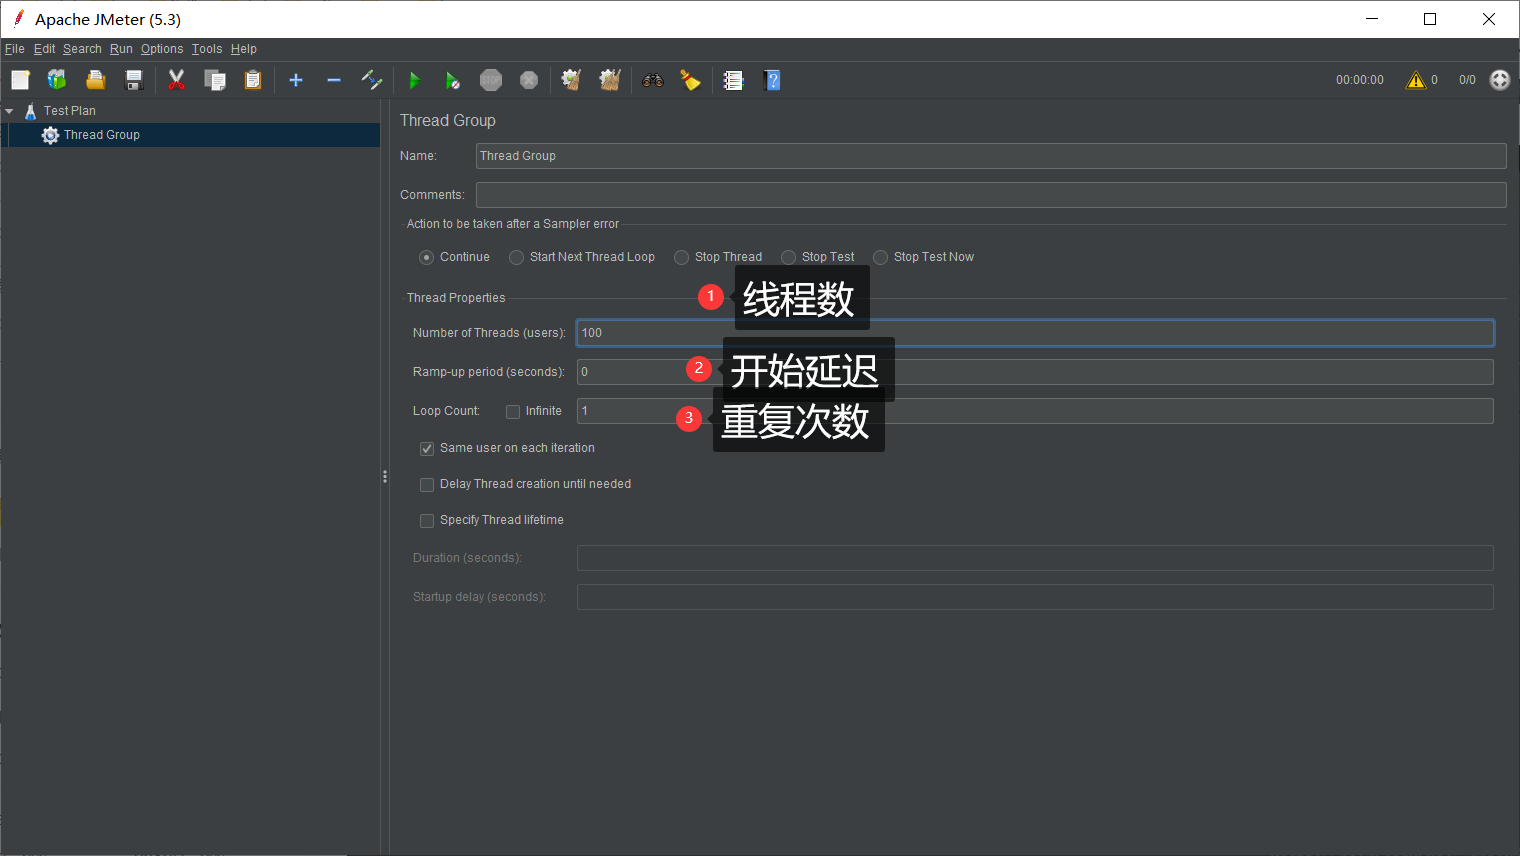1520x856 pixels.
Task: Open the Search menu
Action: [x=82, y=49]
